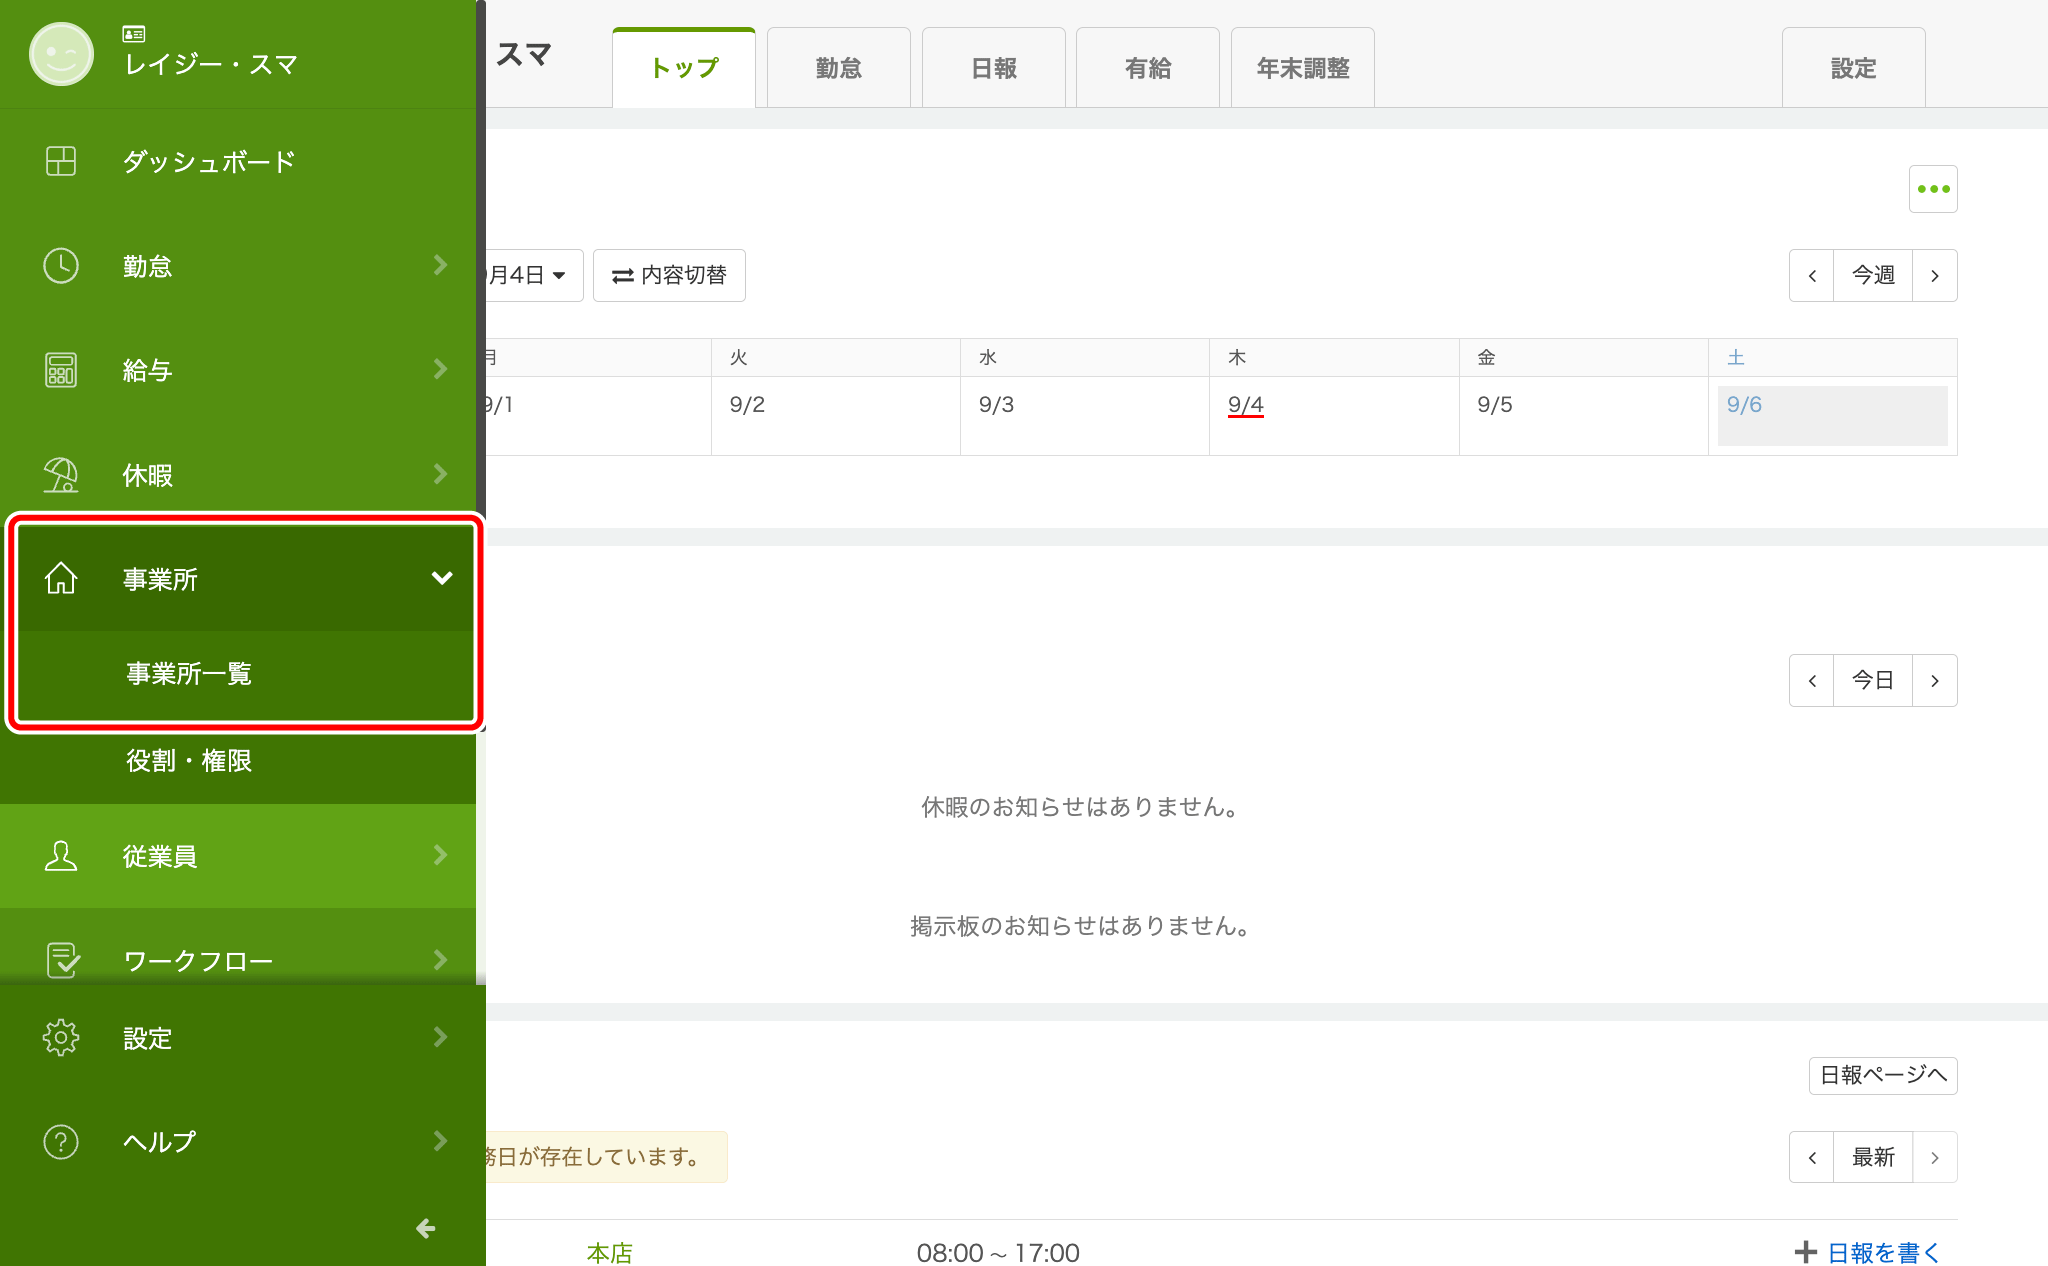Click the calculator icon for 給与

(x=61, y=370)
